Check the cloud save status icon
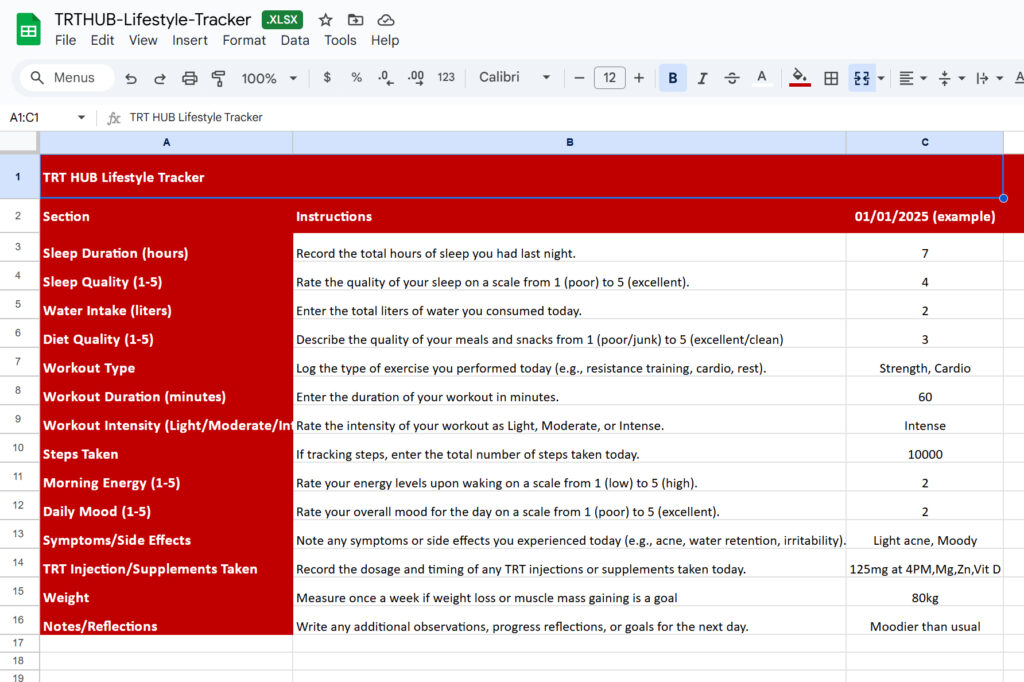 [x=386, y=20]
